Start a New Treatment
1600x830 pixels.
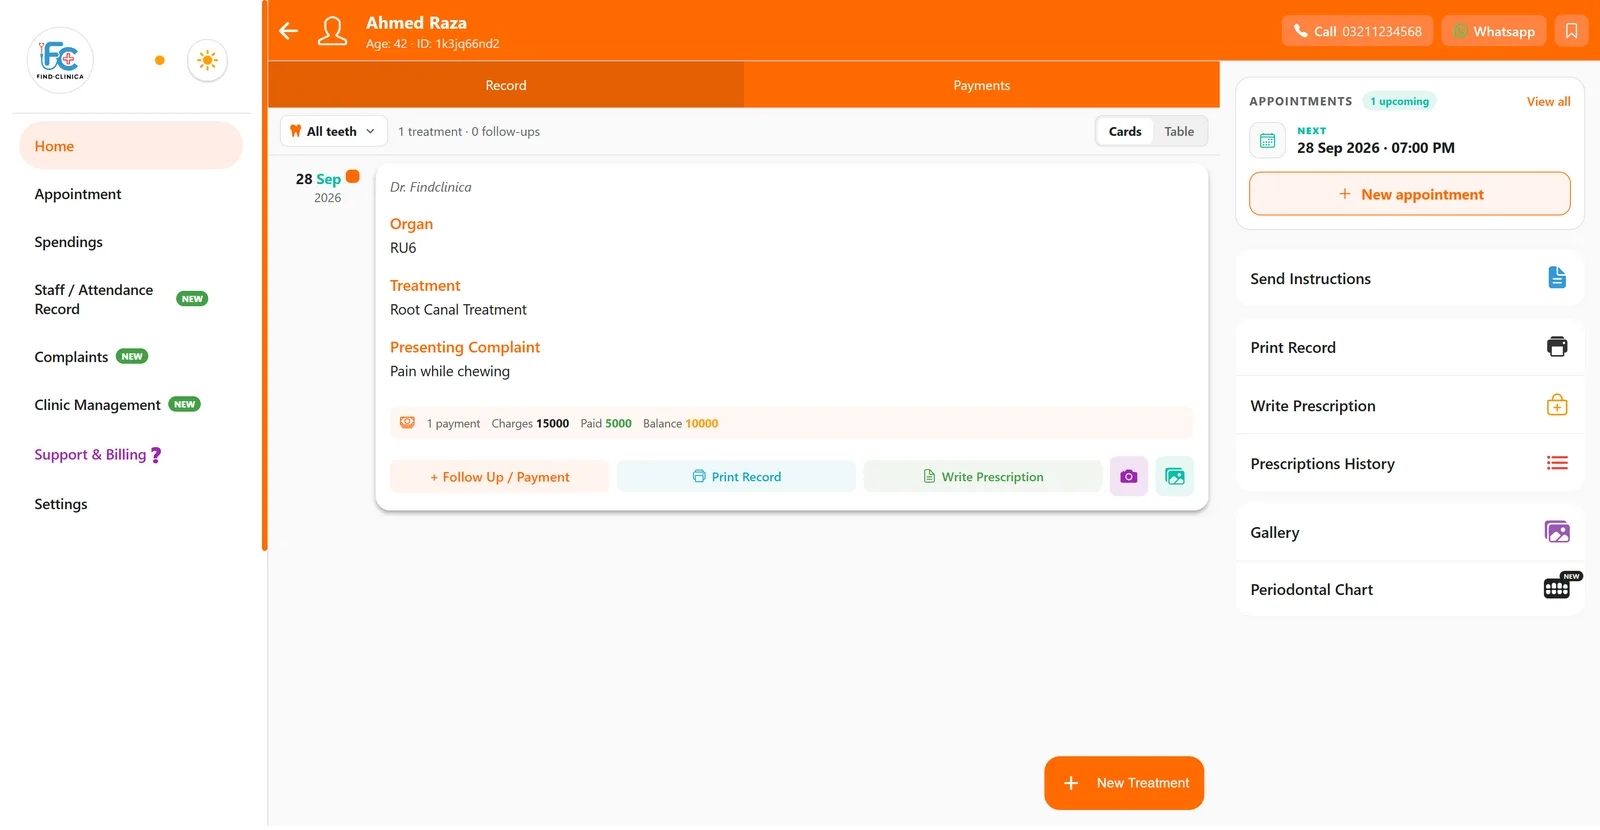coord(1124,783)
